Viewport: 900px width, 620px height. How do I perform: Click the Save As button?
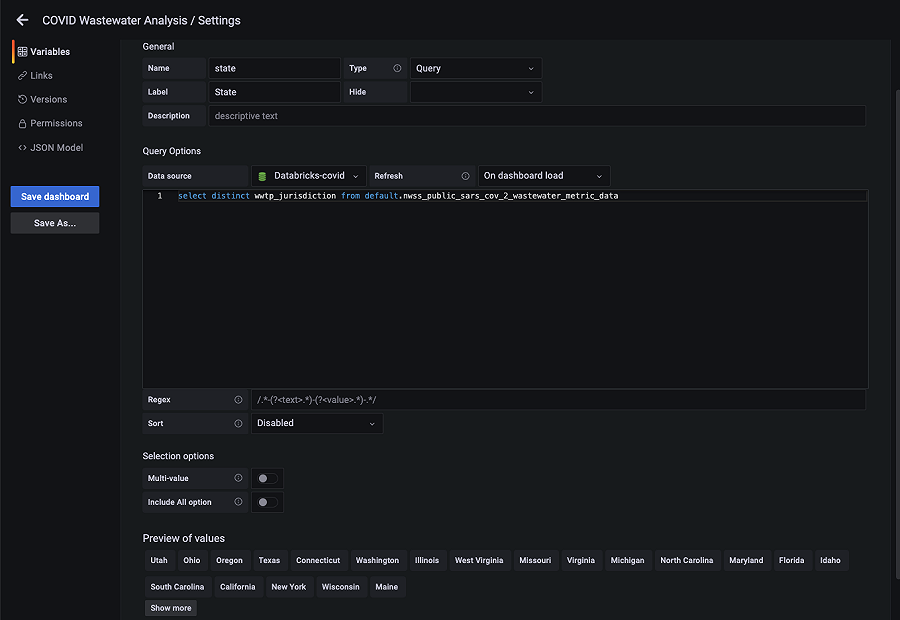click(54, 222)
